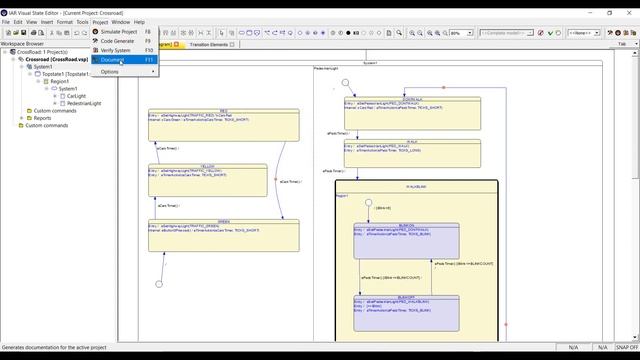Screen dimensions: 640x360
Task: Open the Window menu
Action: pos(120,22)
